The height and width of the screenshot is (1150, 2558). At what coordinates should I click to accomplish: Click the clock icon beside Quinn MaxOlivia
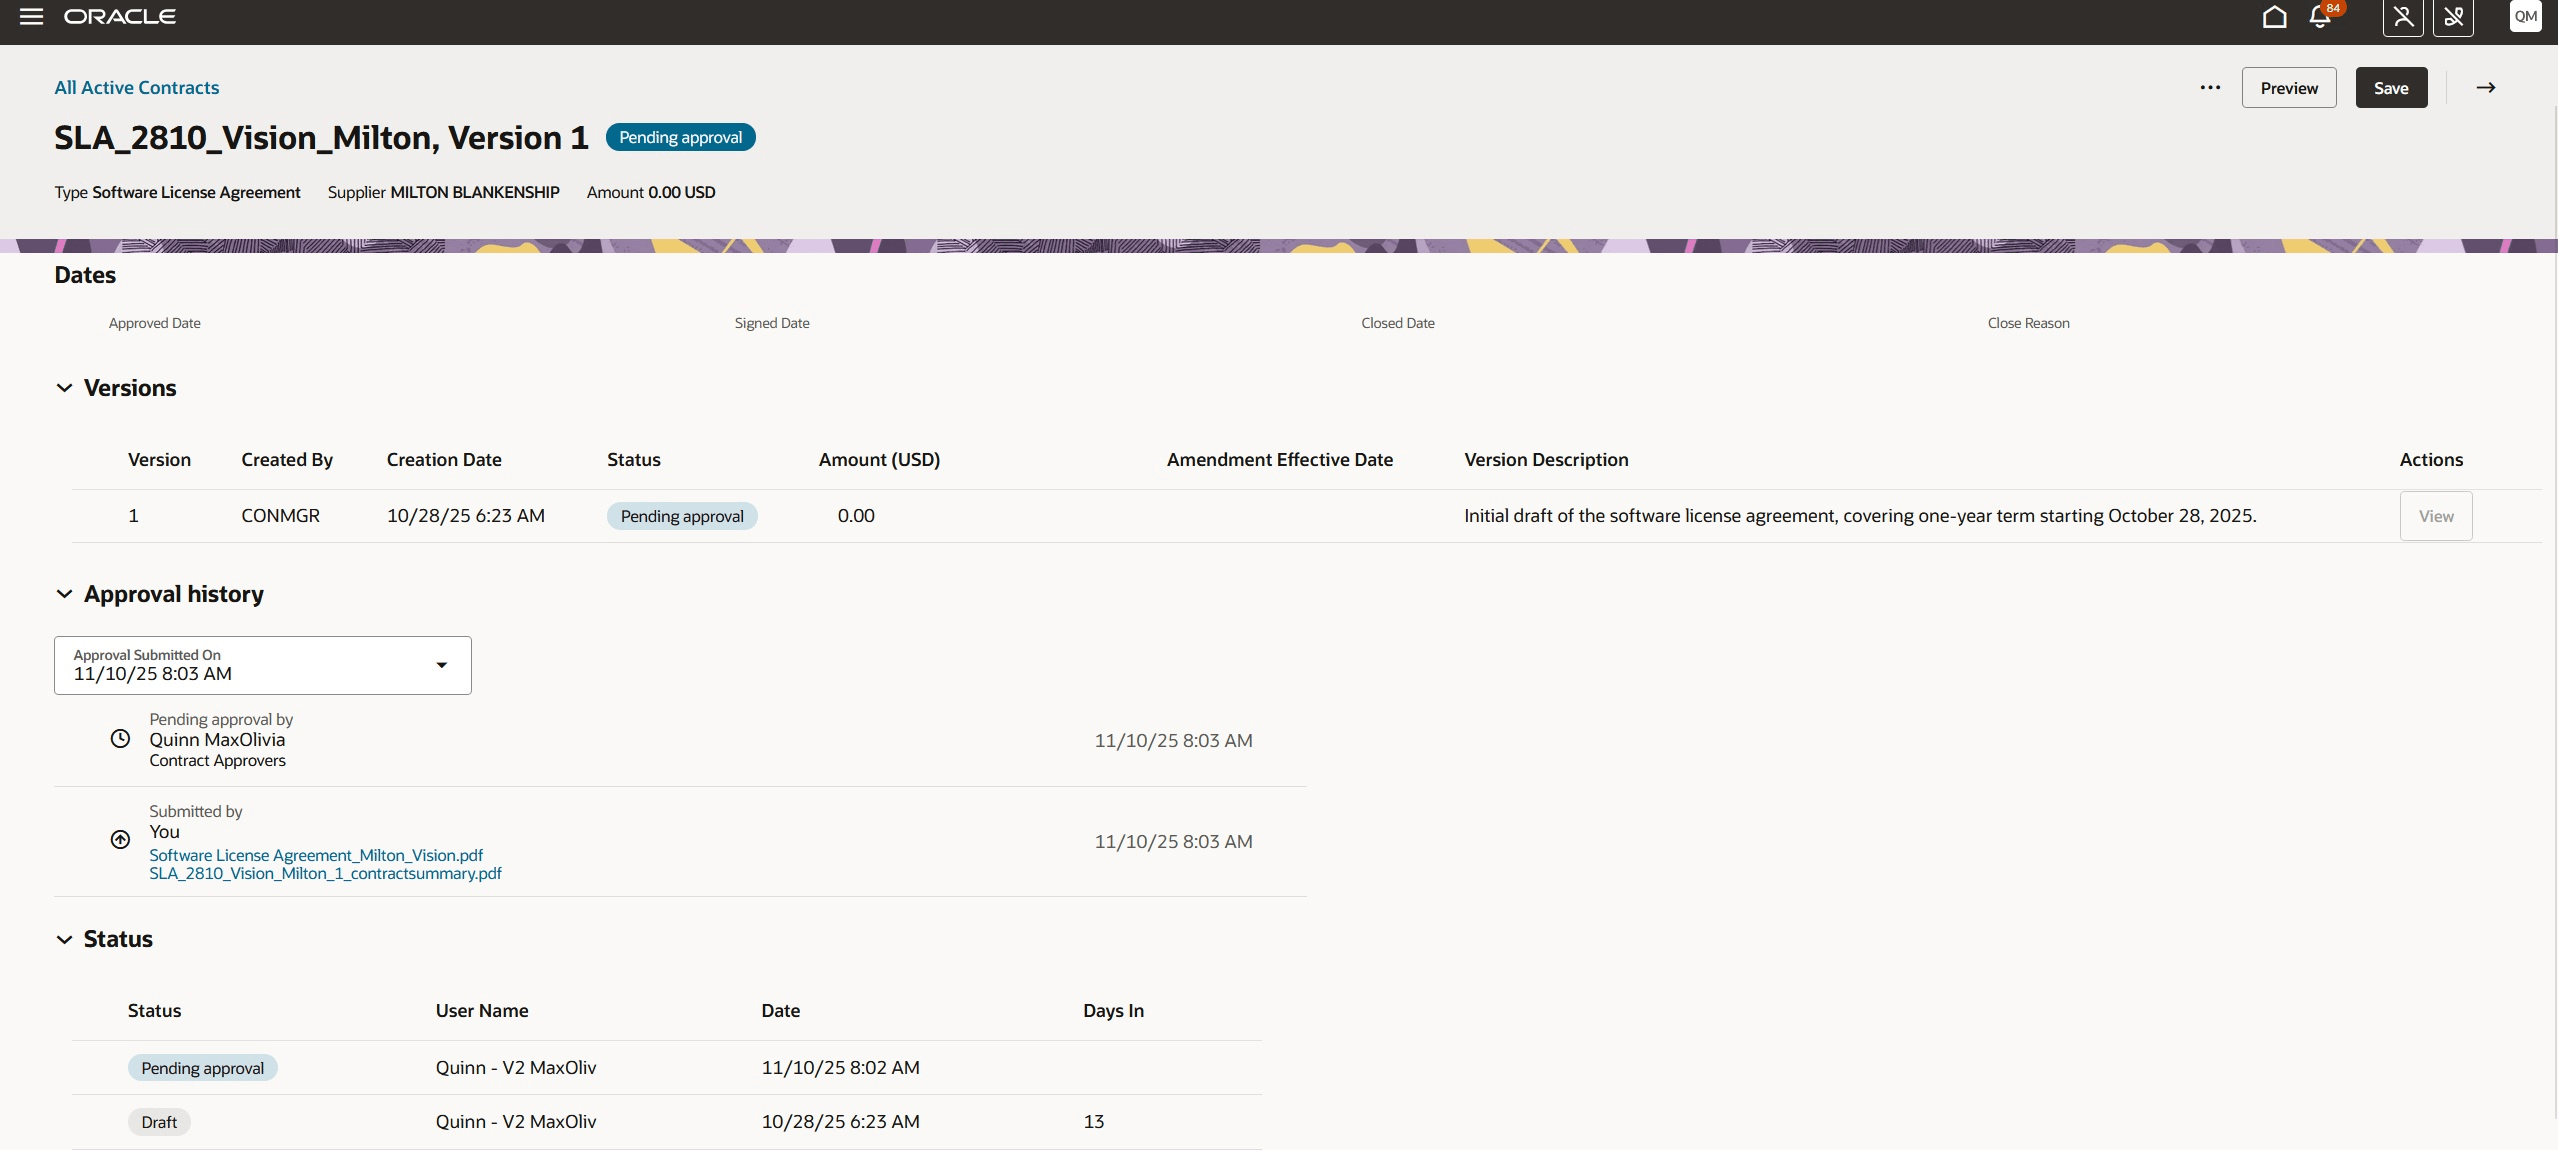pyautogui.click(x=120, y=739)
